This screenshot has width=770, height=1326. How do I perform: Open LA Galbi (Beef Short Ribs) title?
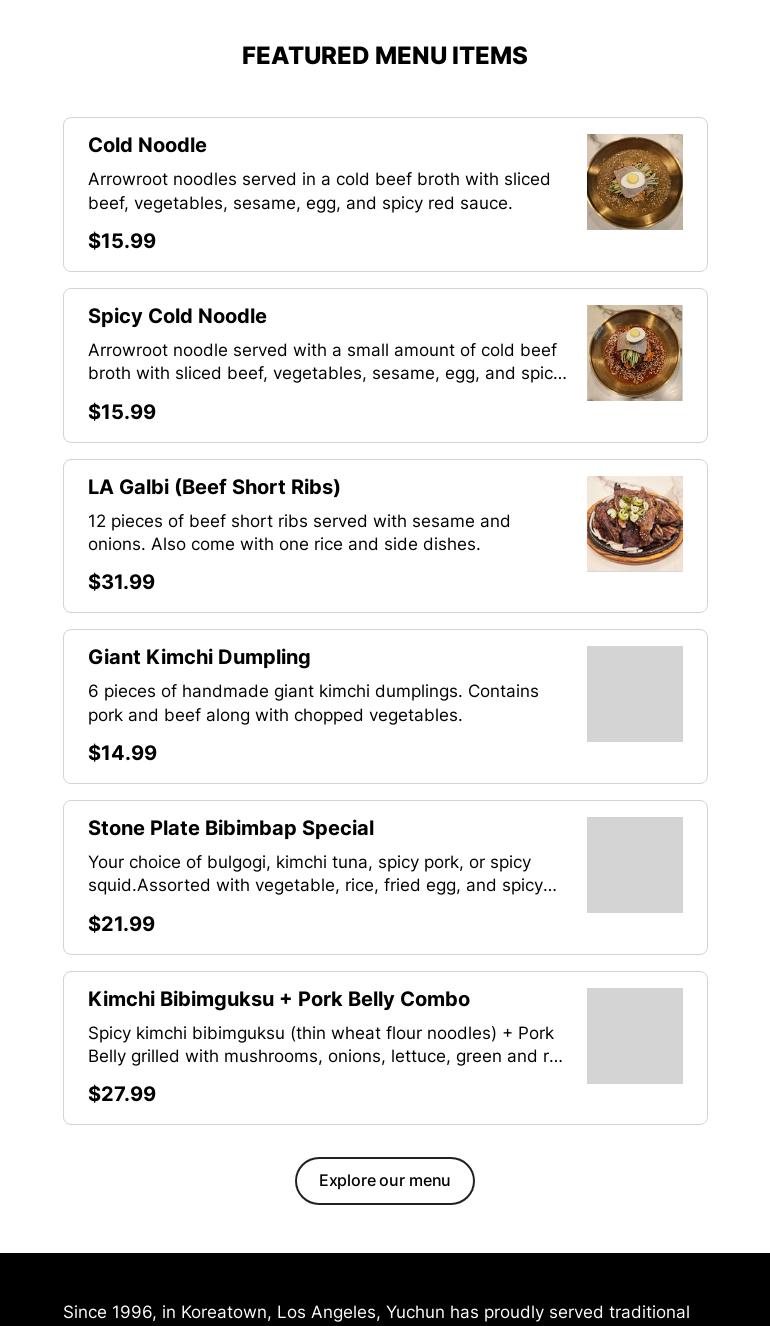click(214, 488)
